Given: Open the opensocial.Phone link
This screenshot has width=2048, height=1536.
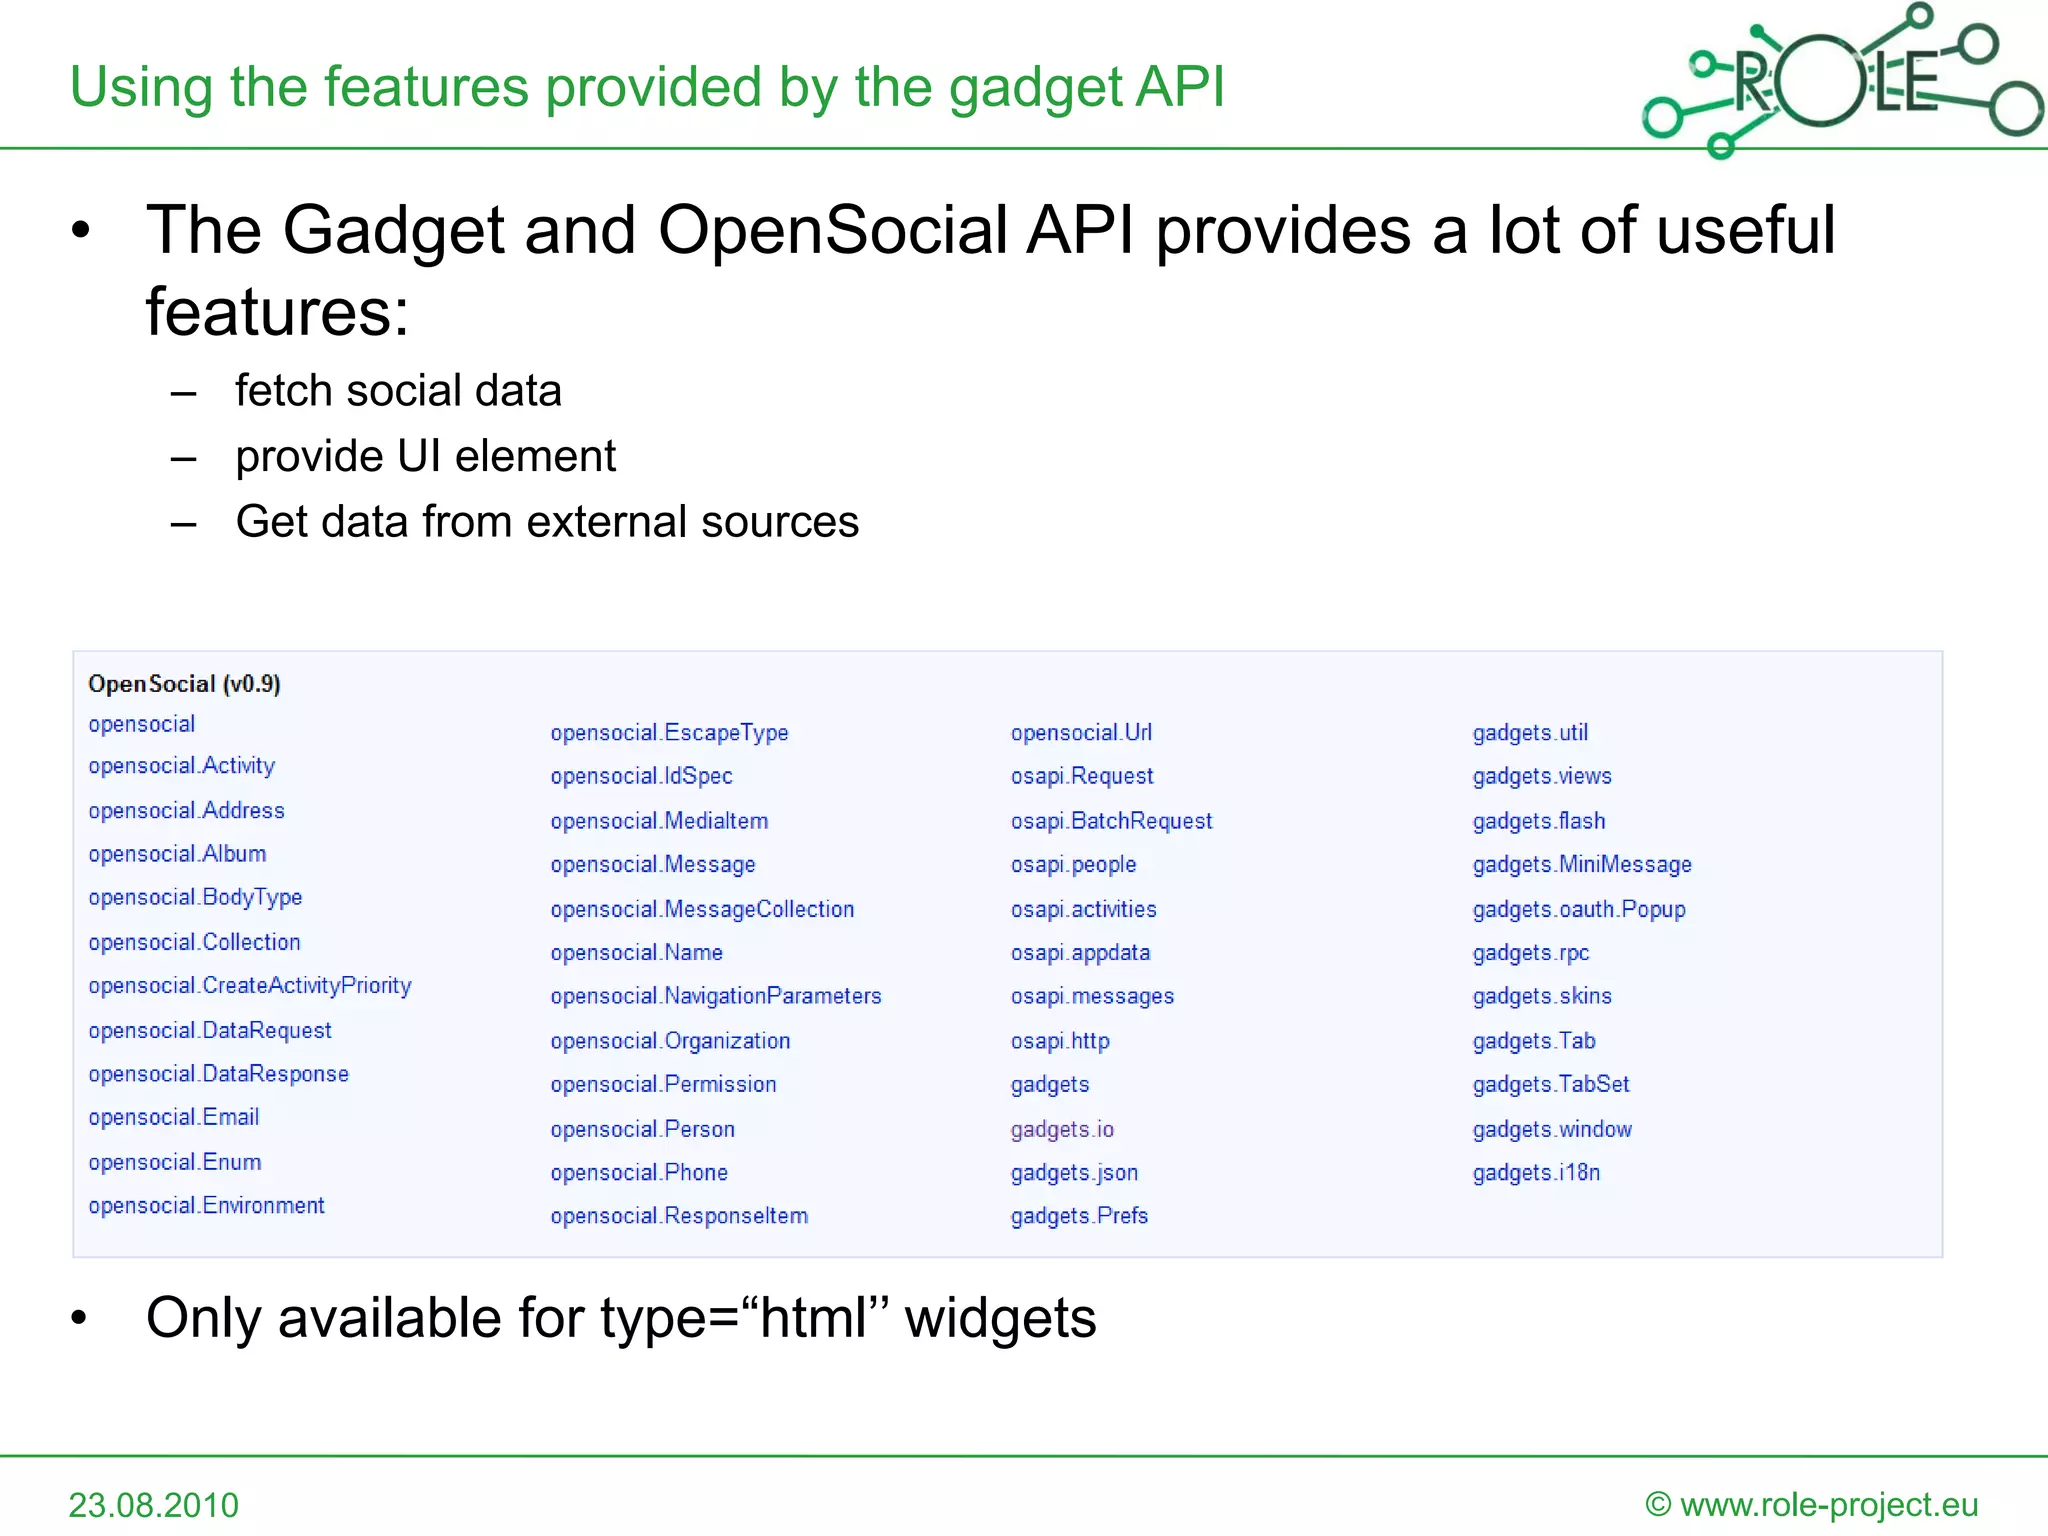Looking at the screenshot, I should [639, 1173].
